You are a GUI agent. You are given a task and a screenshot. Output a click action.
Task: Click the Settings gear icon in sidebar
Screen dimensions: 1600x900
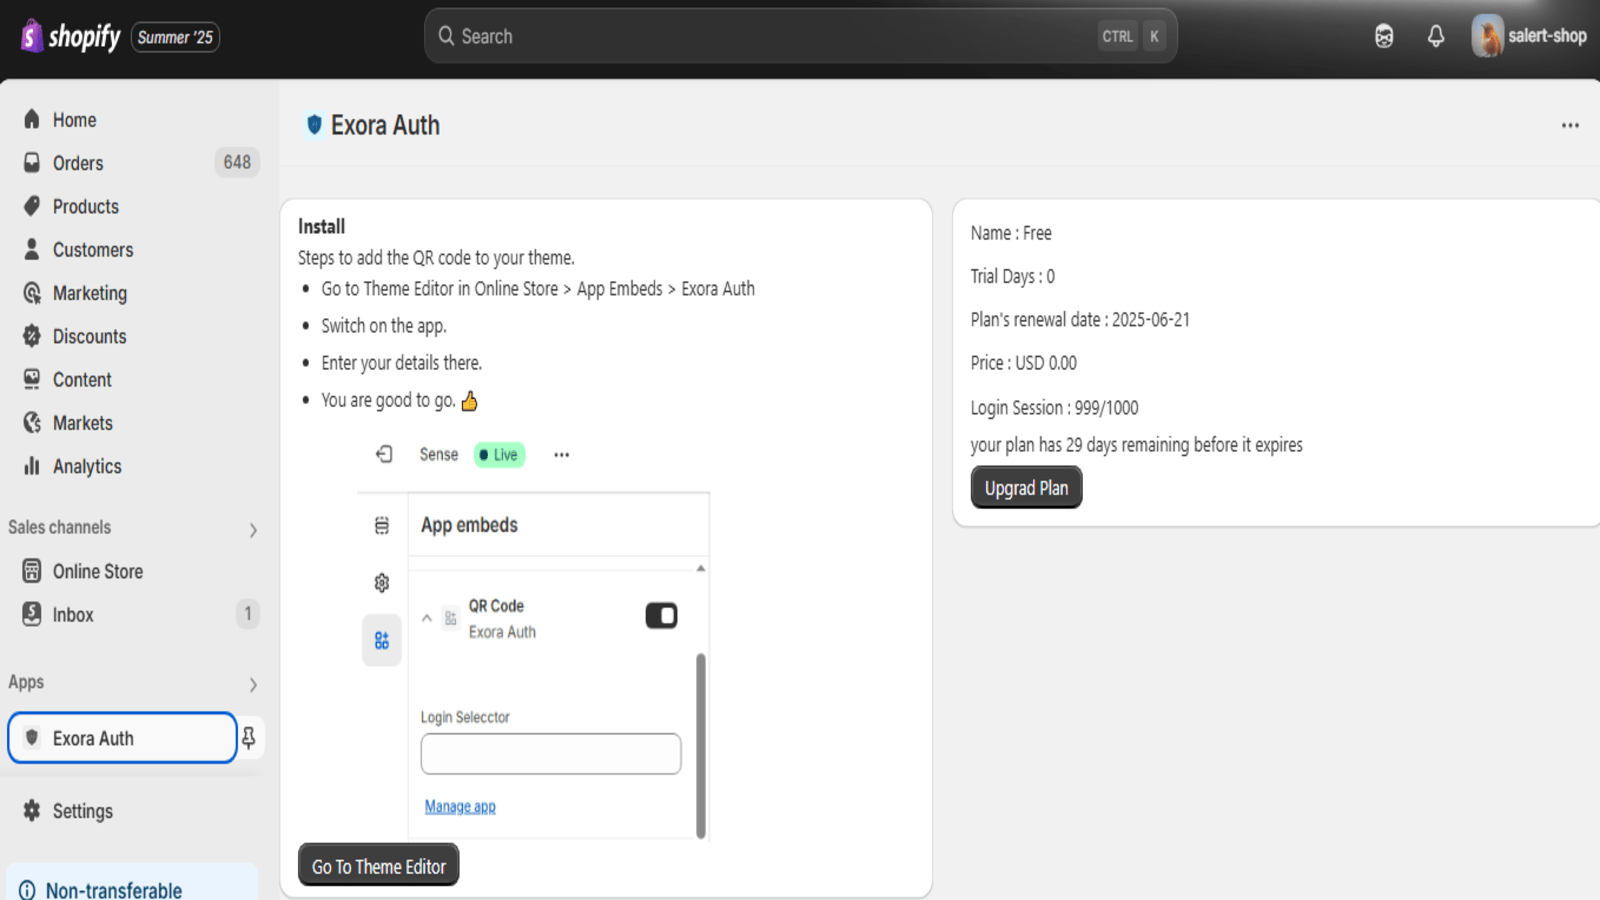coord(32,810)
